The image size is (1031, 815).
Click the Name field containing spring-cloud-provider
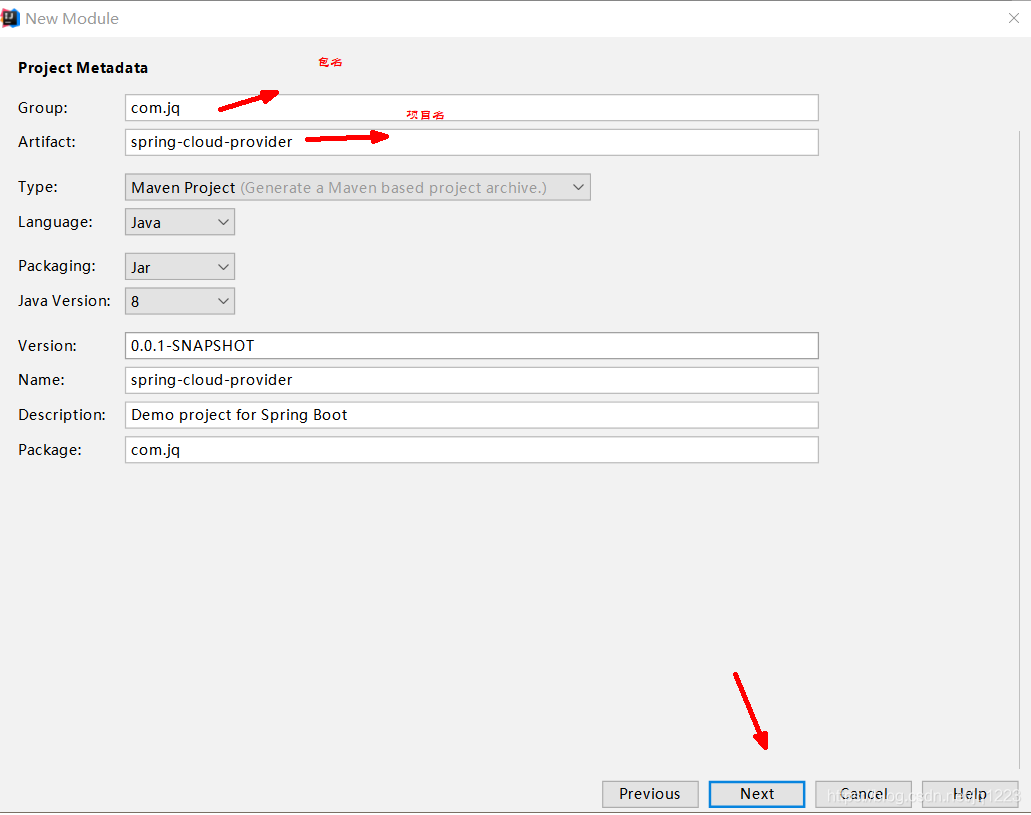coord(471,380)
